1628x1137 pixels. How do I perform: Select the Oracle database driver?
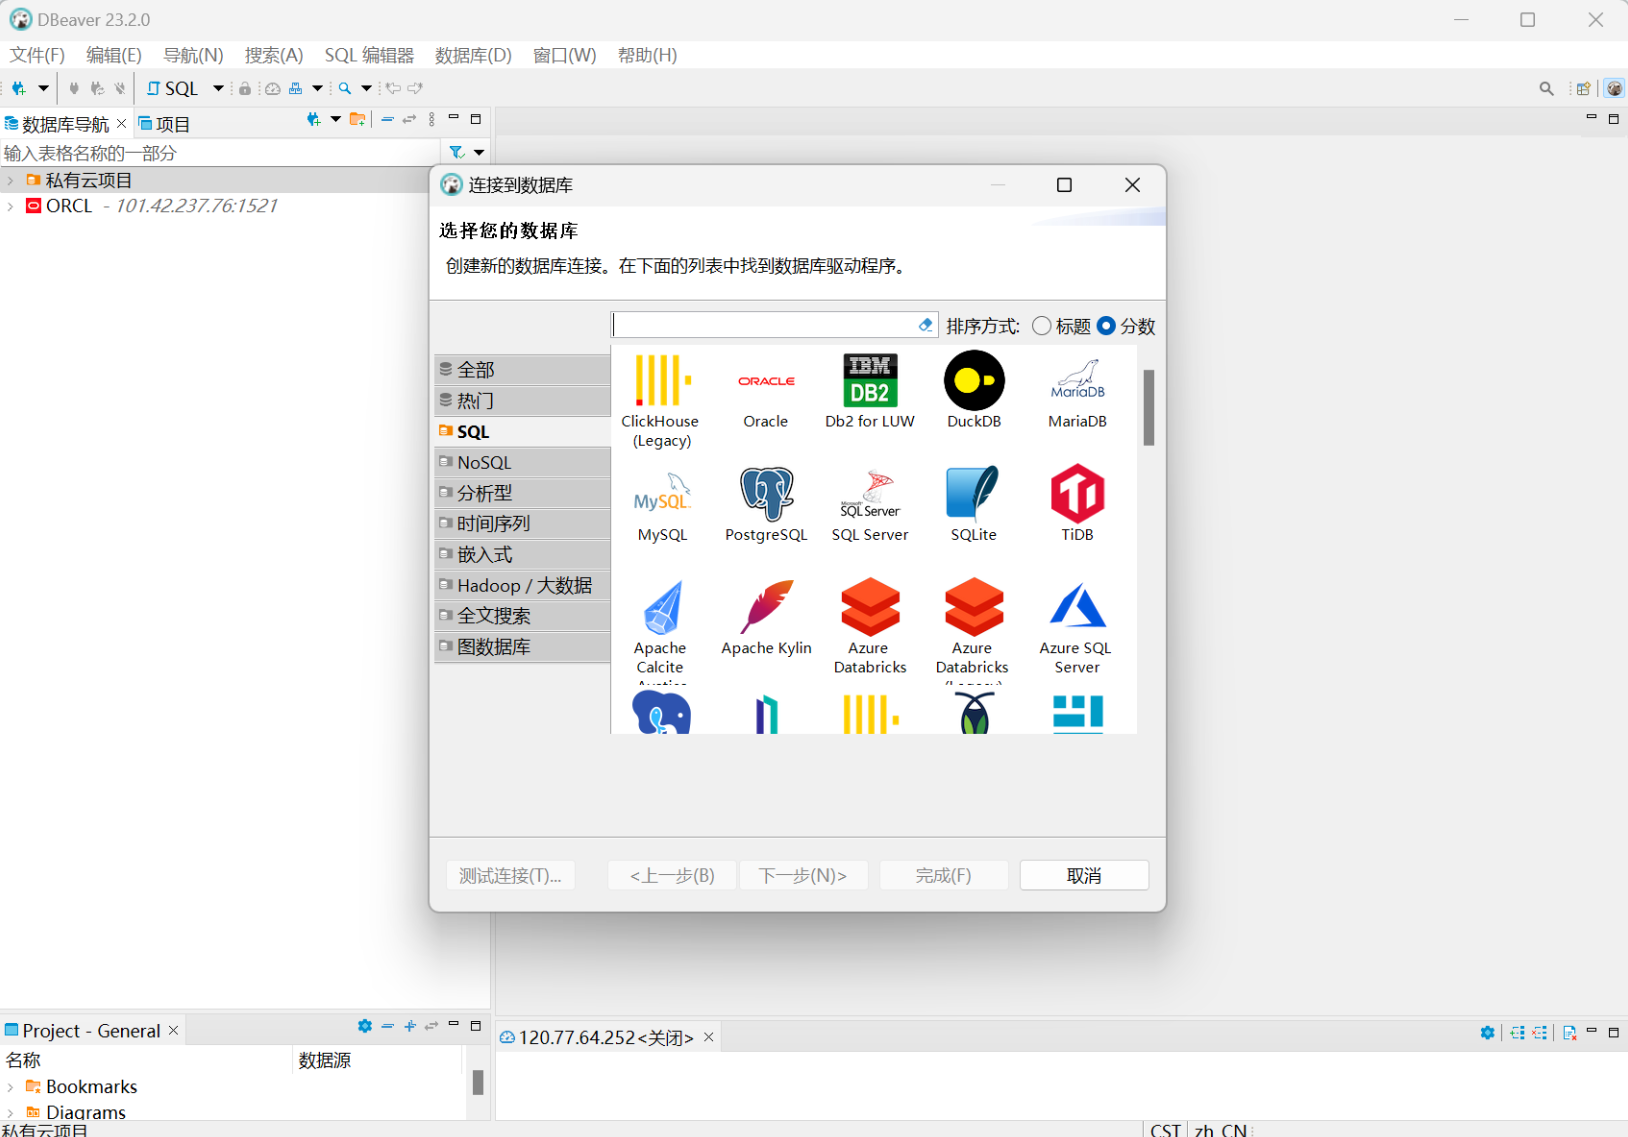pos(766,392)
